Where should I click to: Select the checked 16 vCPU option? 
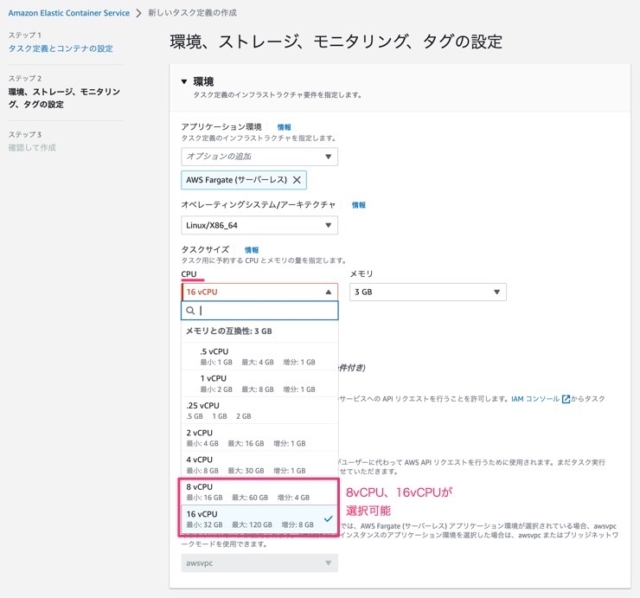(260, 519)
